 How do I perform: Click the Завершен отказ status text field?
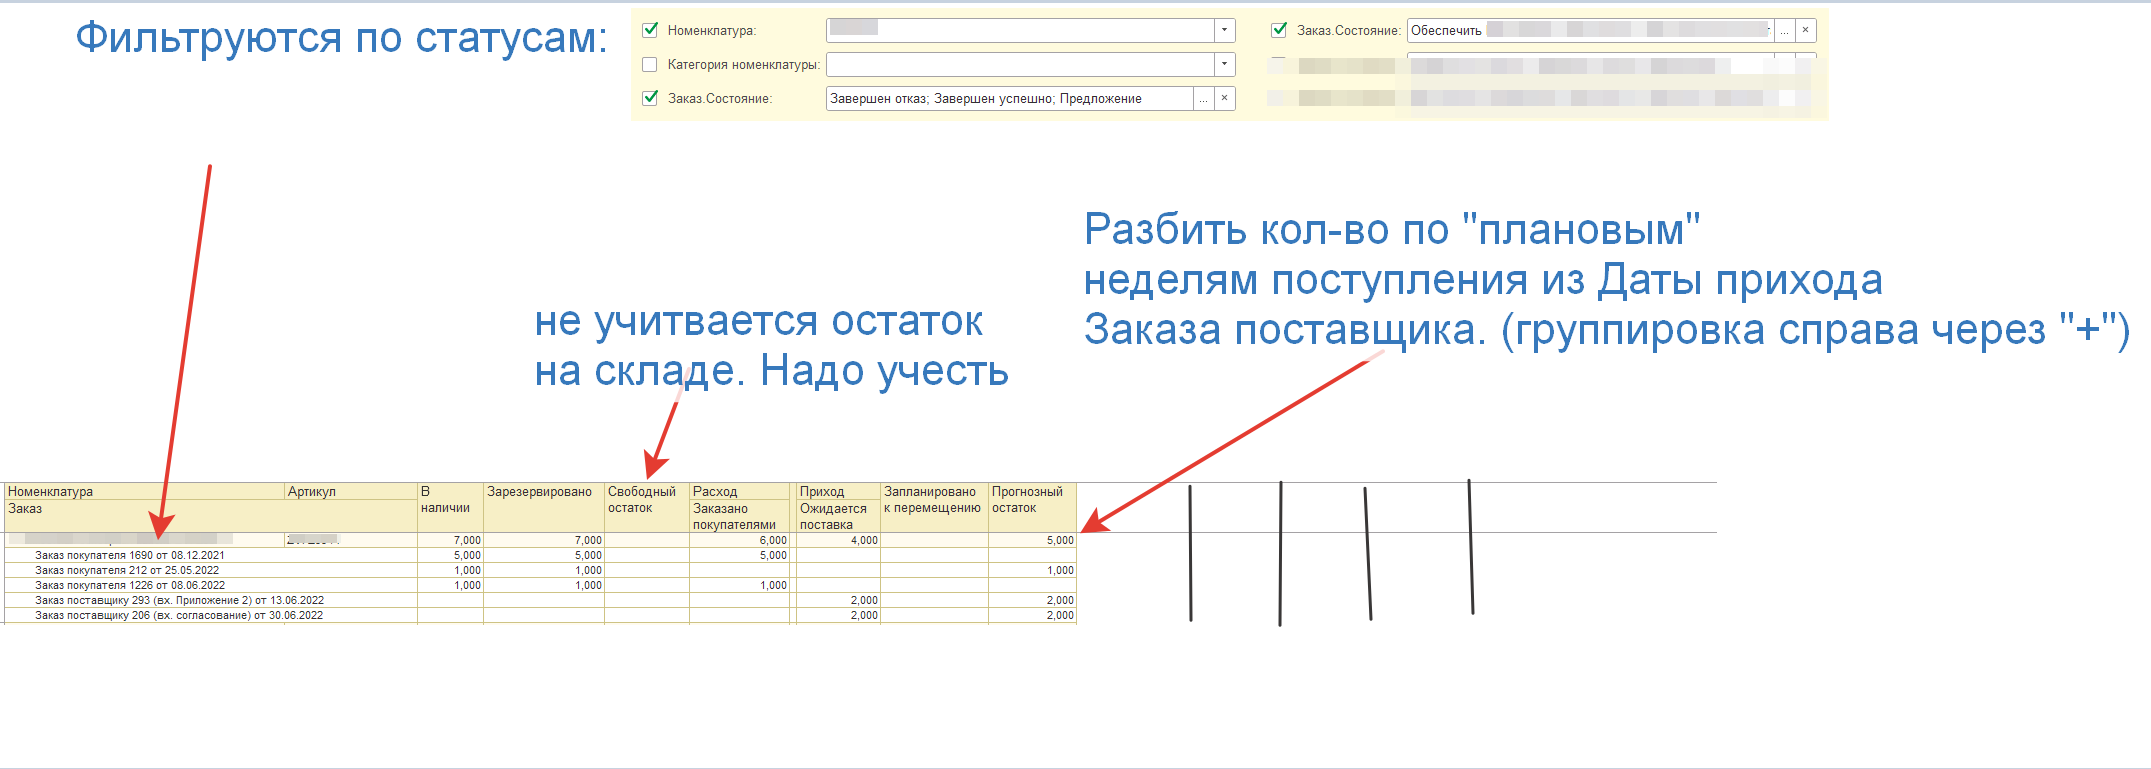[x=1008, y=99]
